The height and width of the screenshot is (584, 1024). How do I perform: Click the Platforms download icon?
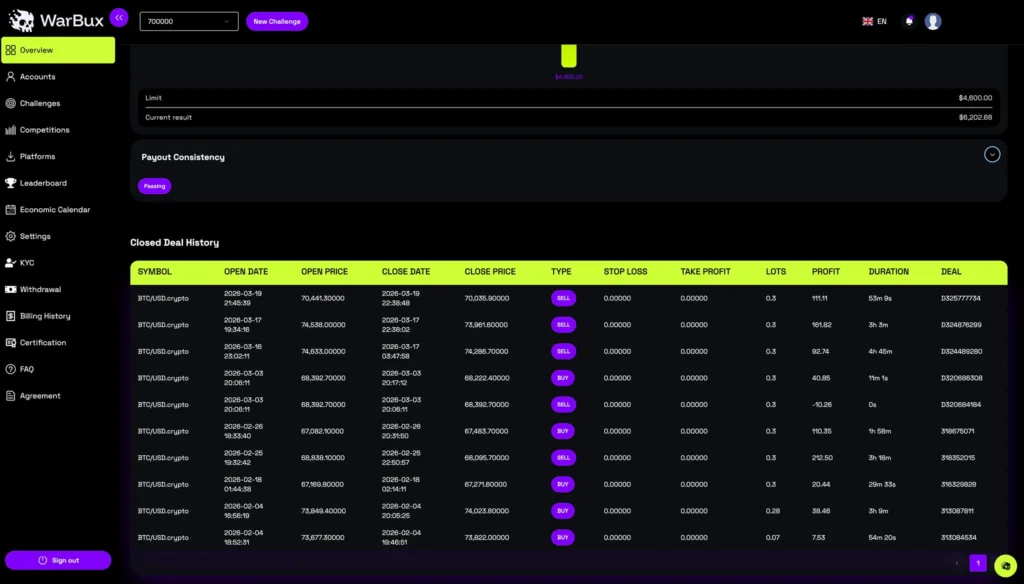[x=10, y=157]
